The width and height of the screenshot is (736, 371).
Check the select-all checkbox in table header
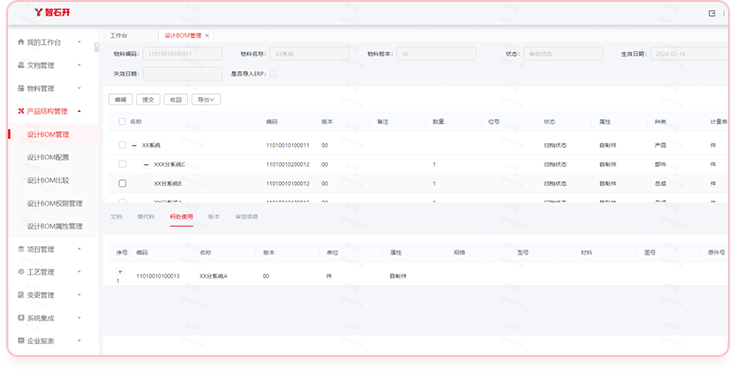[122, 121]
